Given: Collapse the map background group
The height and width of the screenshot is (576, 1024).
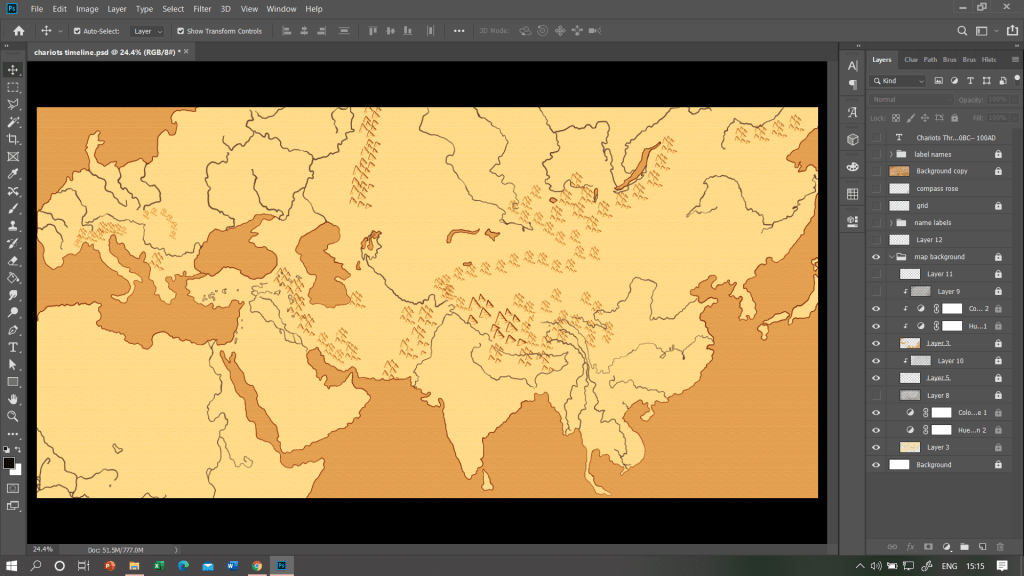Looking at the screenshot, I should point(890,257).
